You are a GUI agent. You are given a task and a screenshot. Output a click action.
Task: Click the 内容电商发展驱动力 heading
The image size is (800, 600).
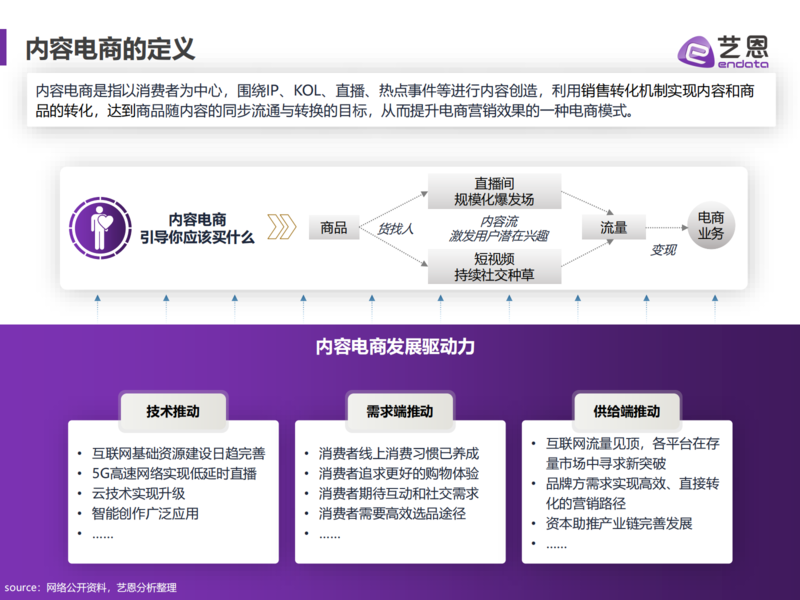coord(395,347)
